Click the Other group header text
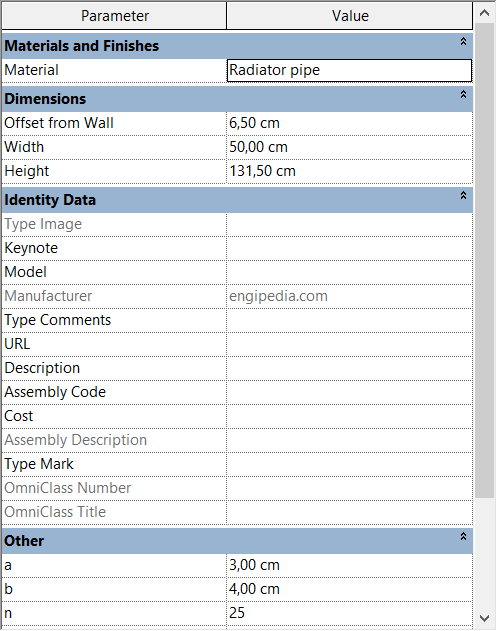This screenshot has width=497, height=631. [24, 541]
